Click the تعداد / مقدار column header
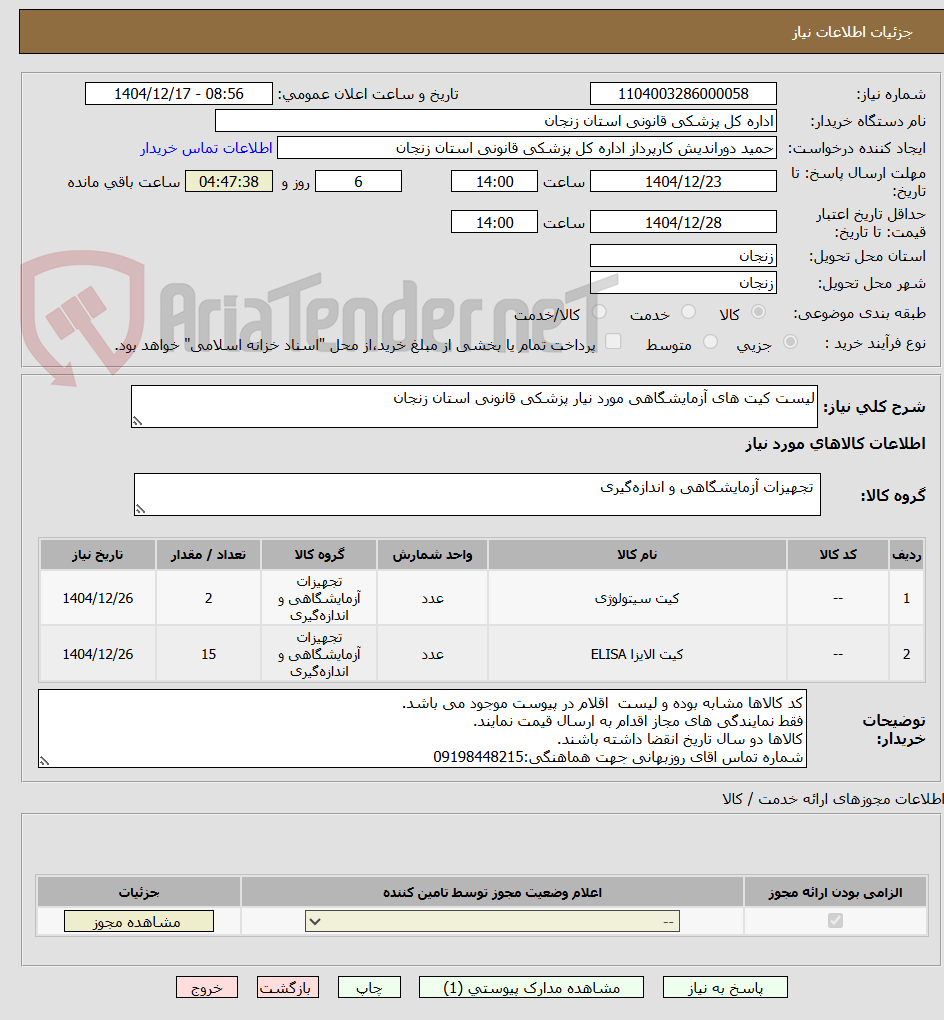Viewport: 944px width, 1020px height. tap(208, 554)
